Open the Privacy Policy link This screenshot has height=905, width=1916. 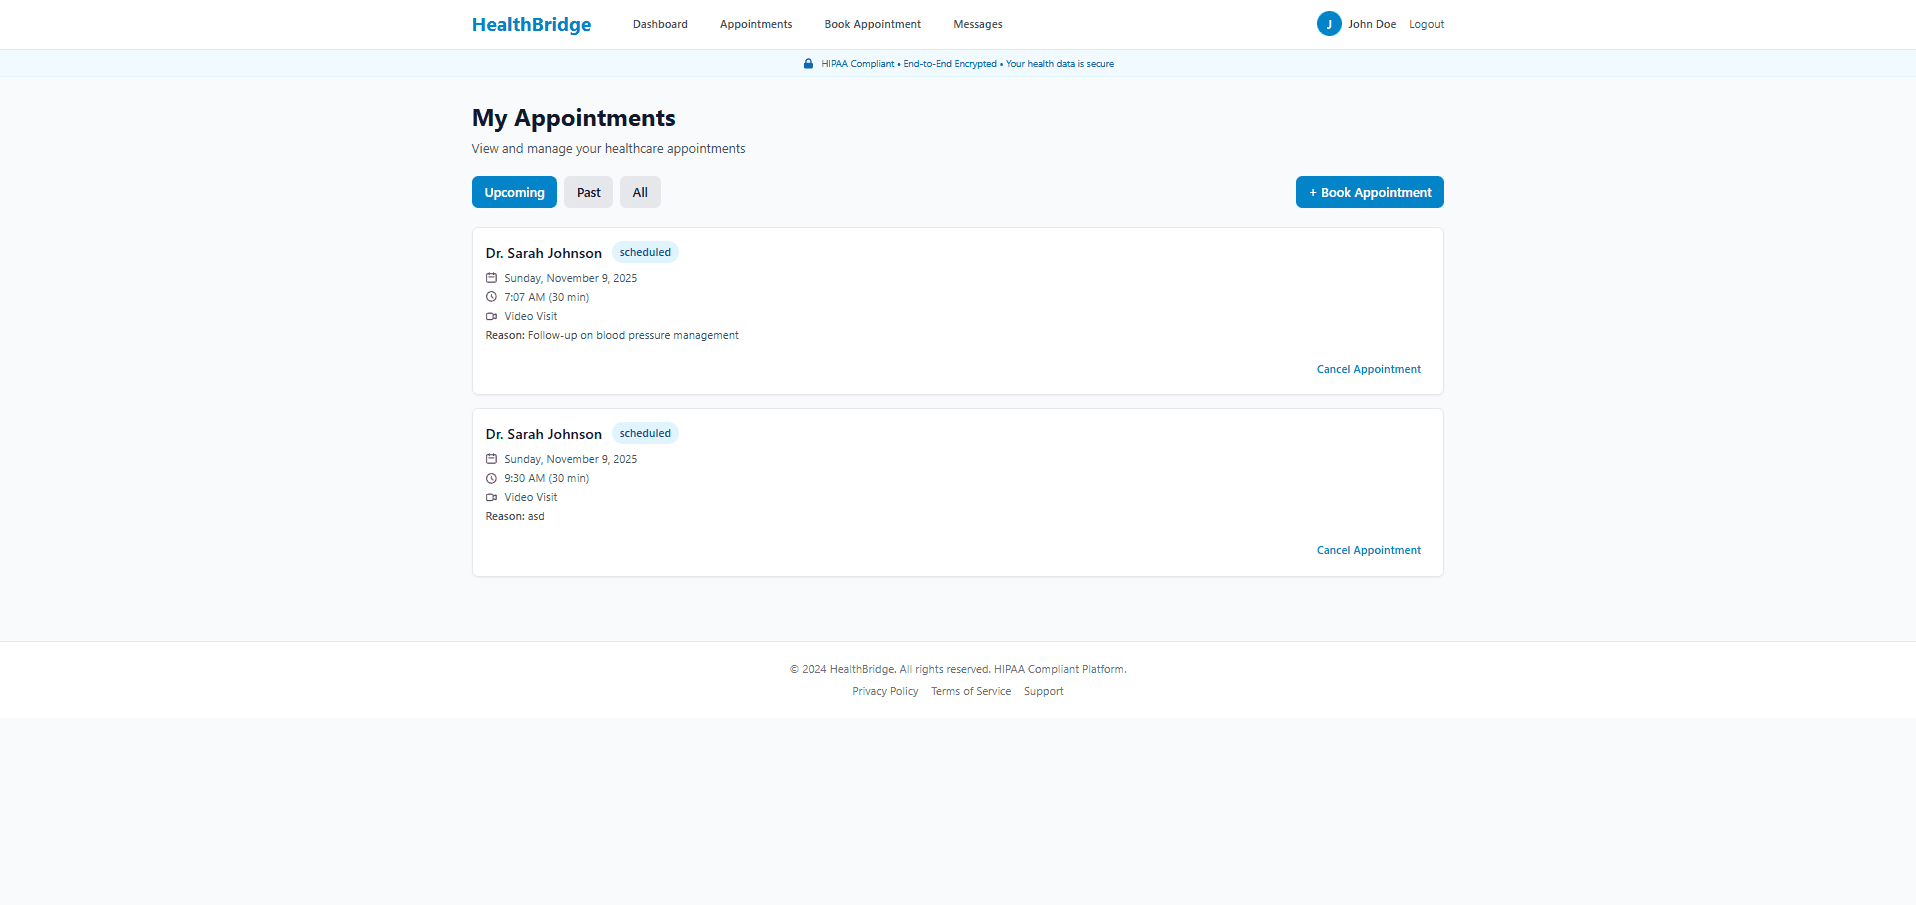[x=884, y=690]
